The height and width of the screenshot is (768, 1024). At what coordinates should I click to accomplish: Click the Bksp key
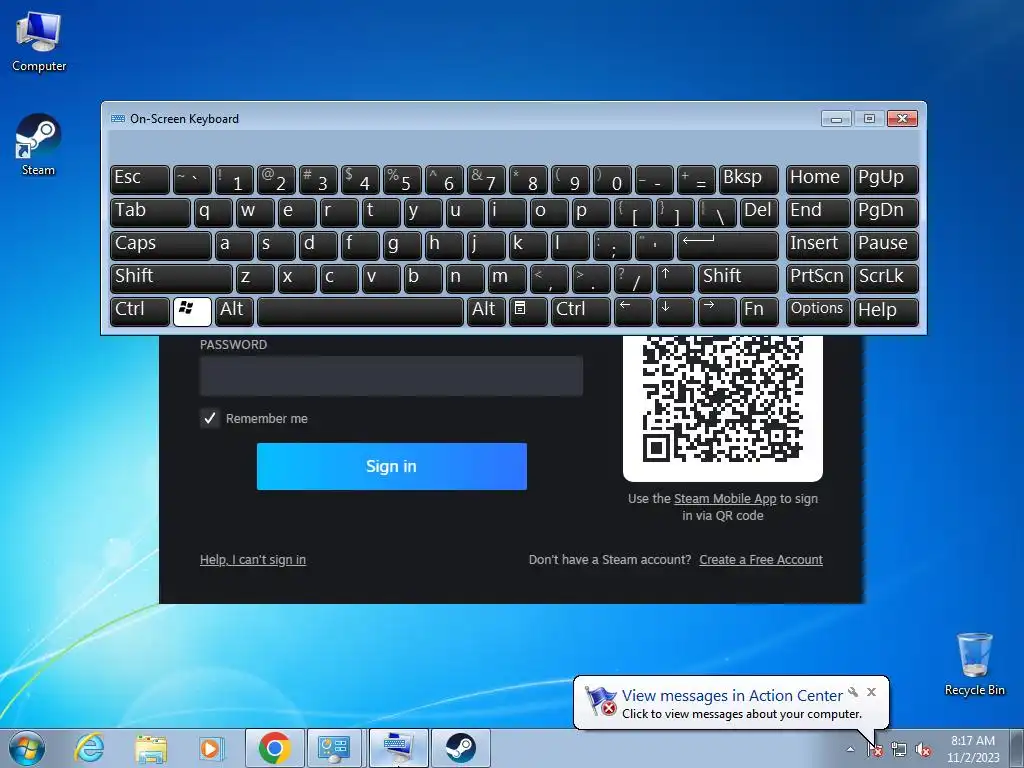click(x=748, y=180)
